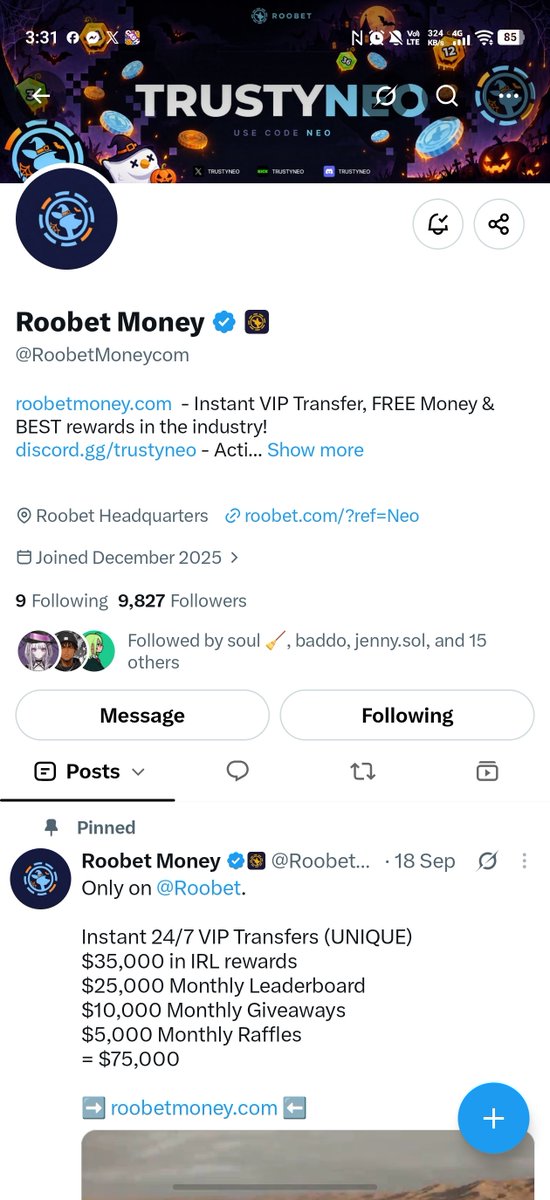The image size is (550, 1200).
Task: Open the three-dot overflow menu in header
Action: tap(509, 96)
